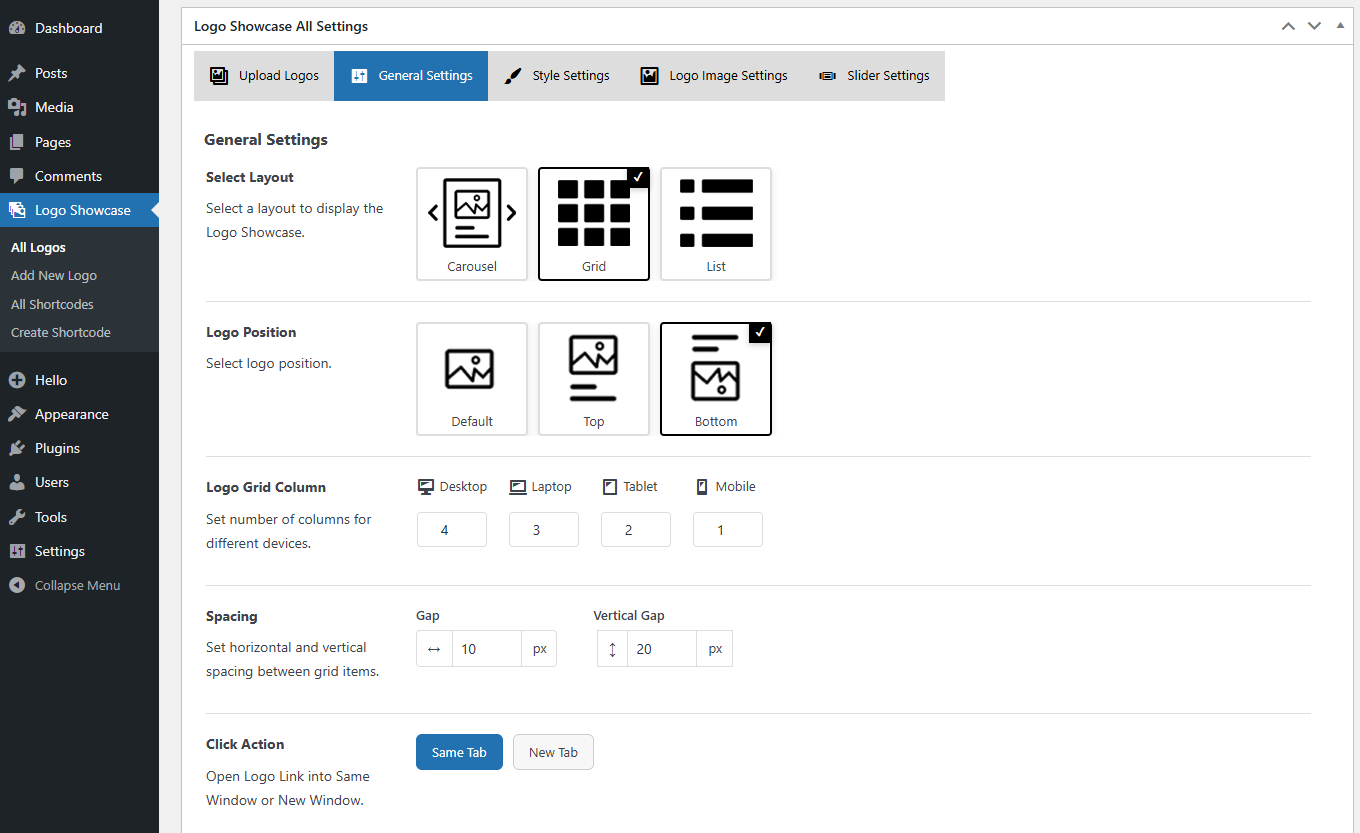The image size is (1360, 833).
Task: Collapse the Logo Showcase All Settings panel
Action: [1341, 26]
